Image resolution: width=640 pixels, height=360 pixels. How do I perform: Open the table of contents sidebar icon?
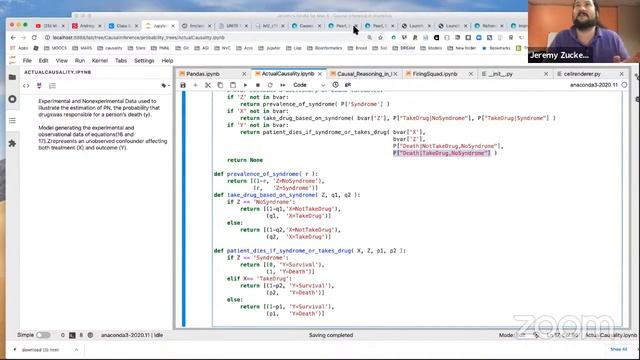pyautogui.click(x=12, y=121)
